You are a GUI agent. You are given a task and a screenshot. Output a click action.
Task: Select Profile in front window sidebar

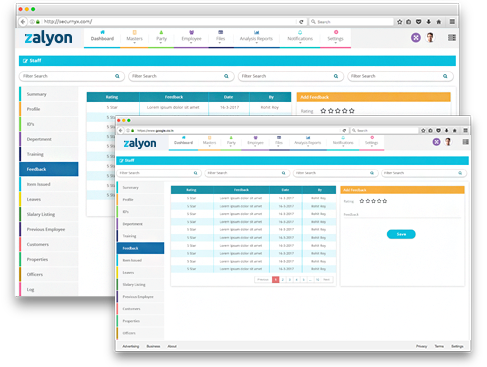click(140, 199)
